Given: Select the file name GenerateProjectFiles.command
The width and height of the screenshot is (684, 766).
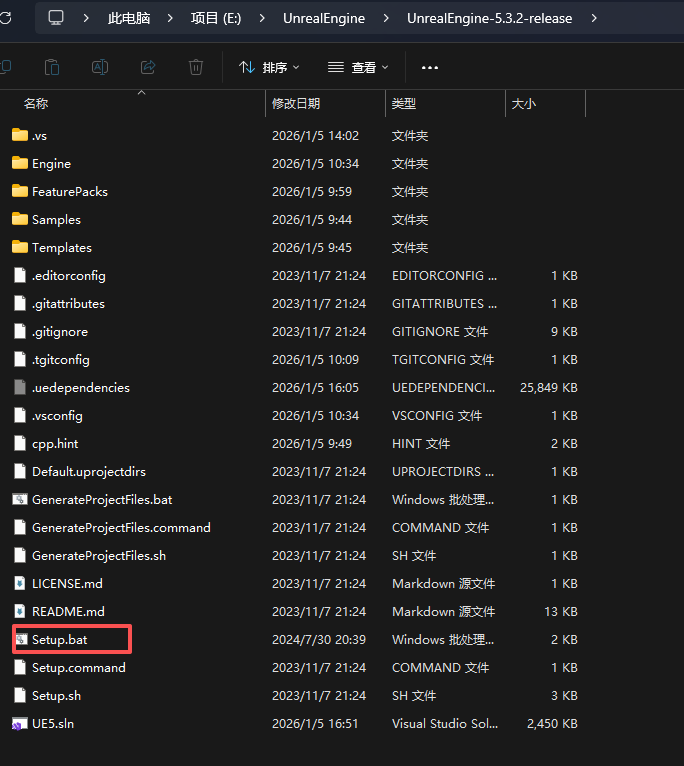Looking at the screenshot, I should pos(121,528).
